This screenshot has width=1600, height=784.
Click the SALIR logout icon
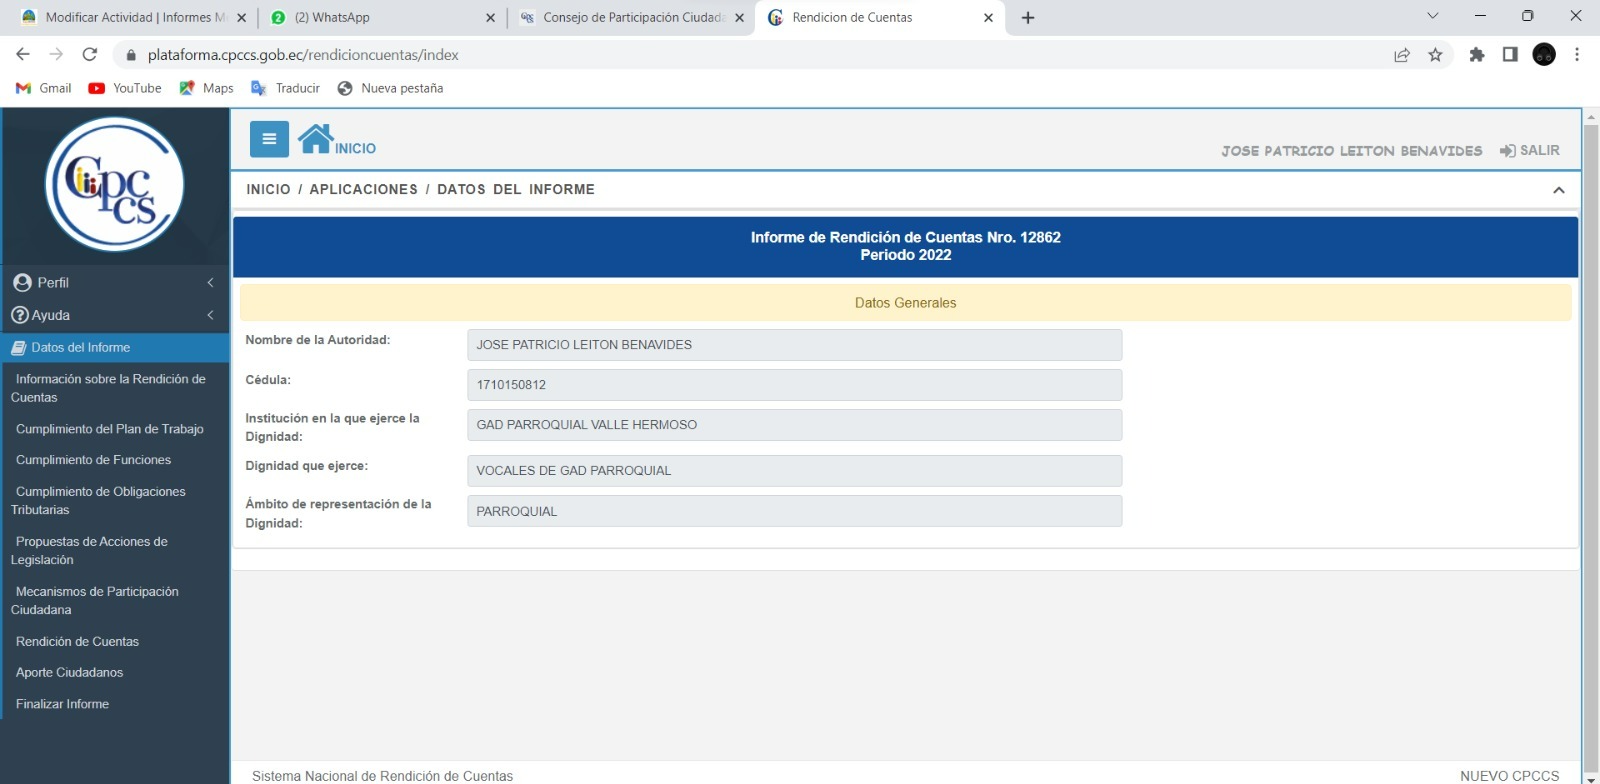(1507, 151)
